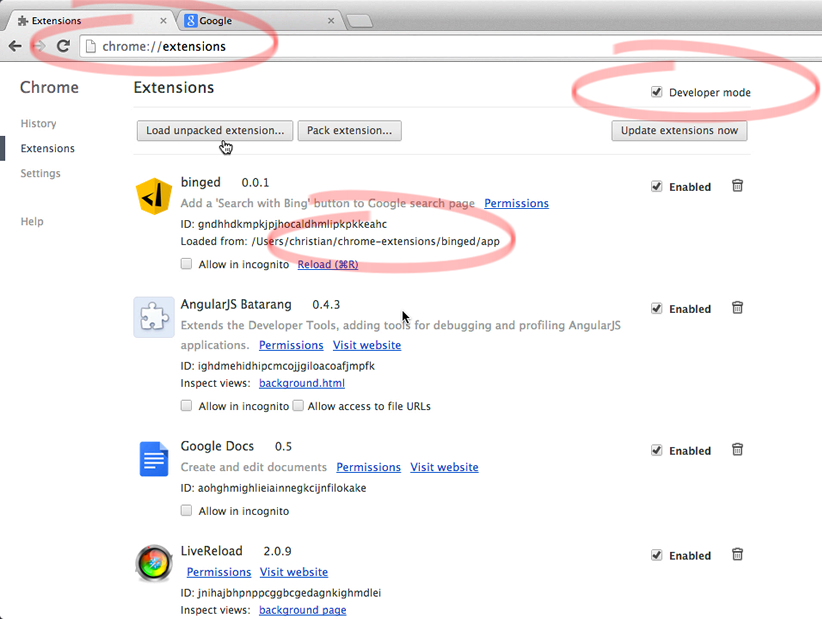Viewport: 822px width, 619px height.
Task: Click the browser back arrow
Action: pyautogui.click(x=15, y=46)
